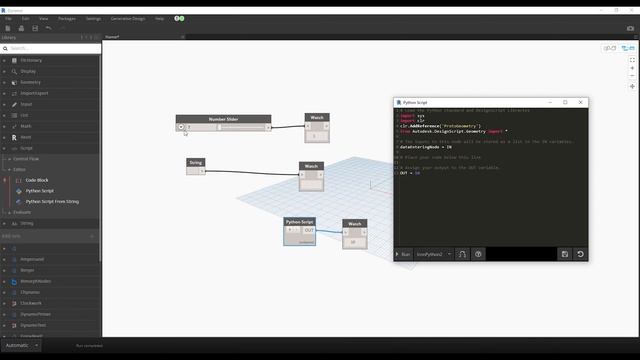
Task: Click the Revit R category icon
Action: 14,138
